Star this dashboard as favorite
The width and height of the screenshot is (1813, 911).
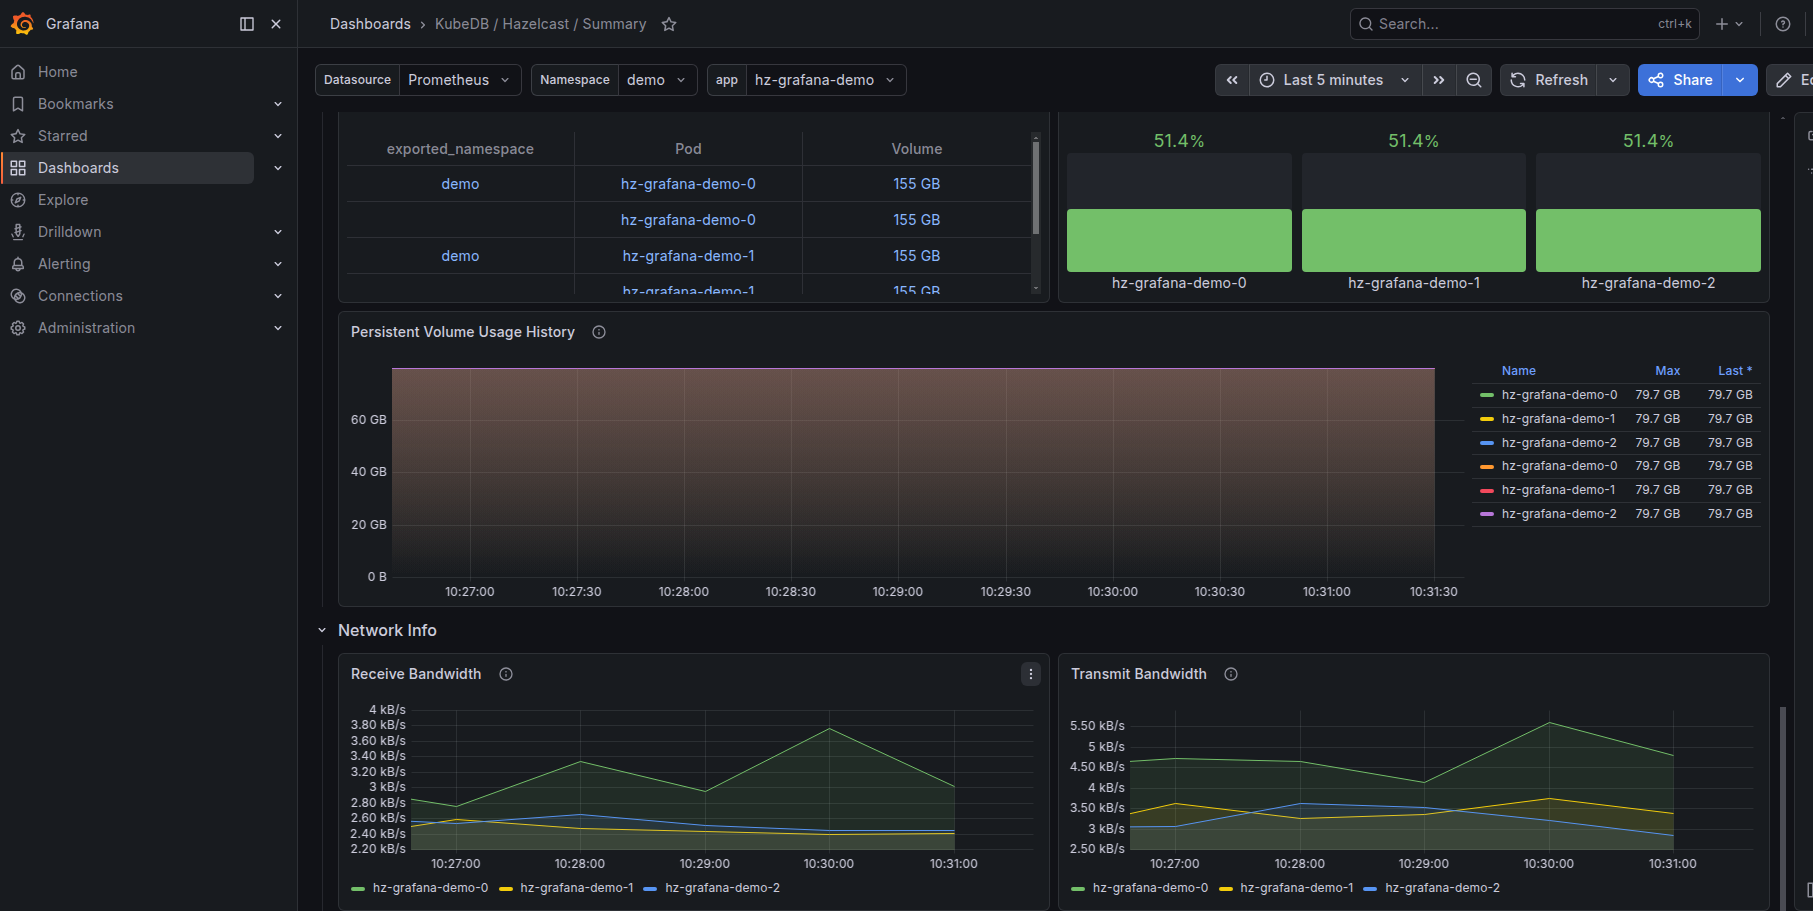coord(669,24)
